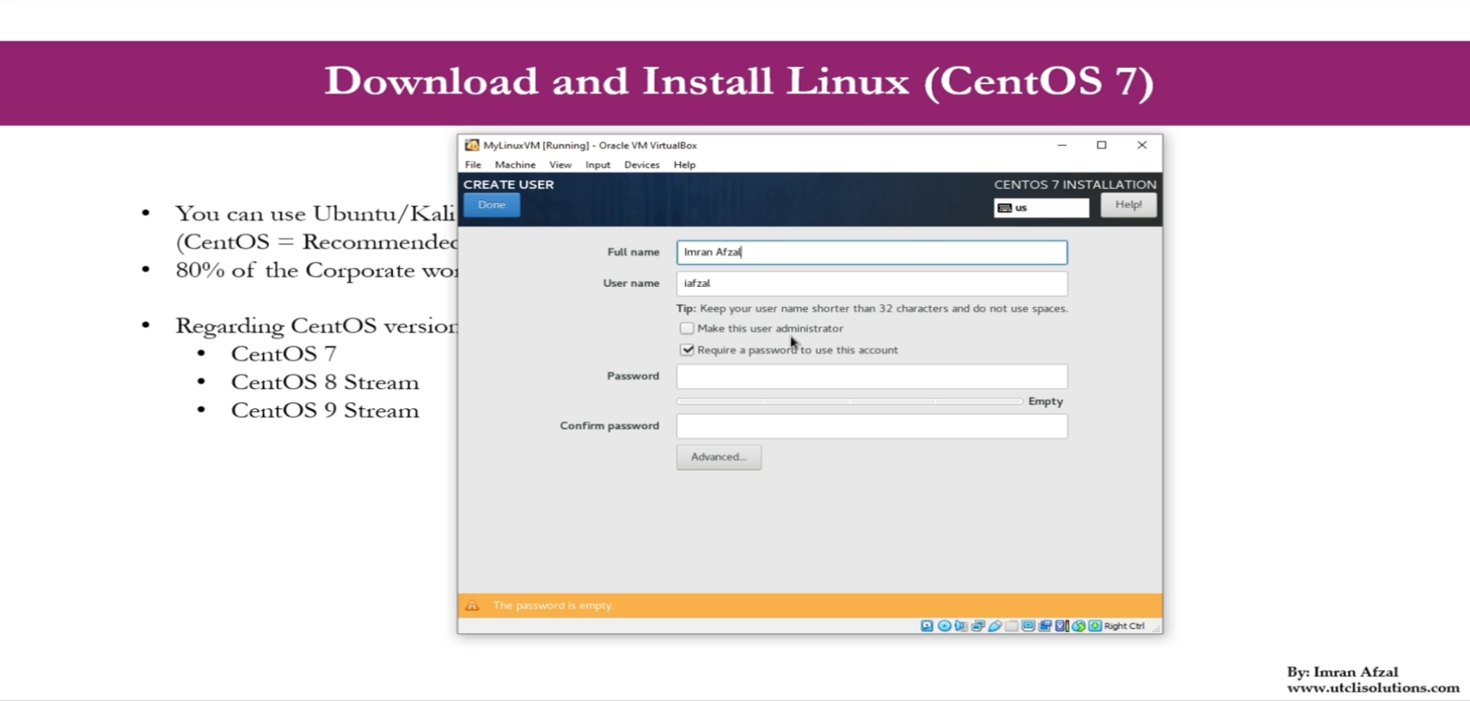Click the 'Tip: Keep your user name shorter' text
1470x701 pixels.
point(872,309)
